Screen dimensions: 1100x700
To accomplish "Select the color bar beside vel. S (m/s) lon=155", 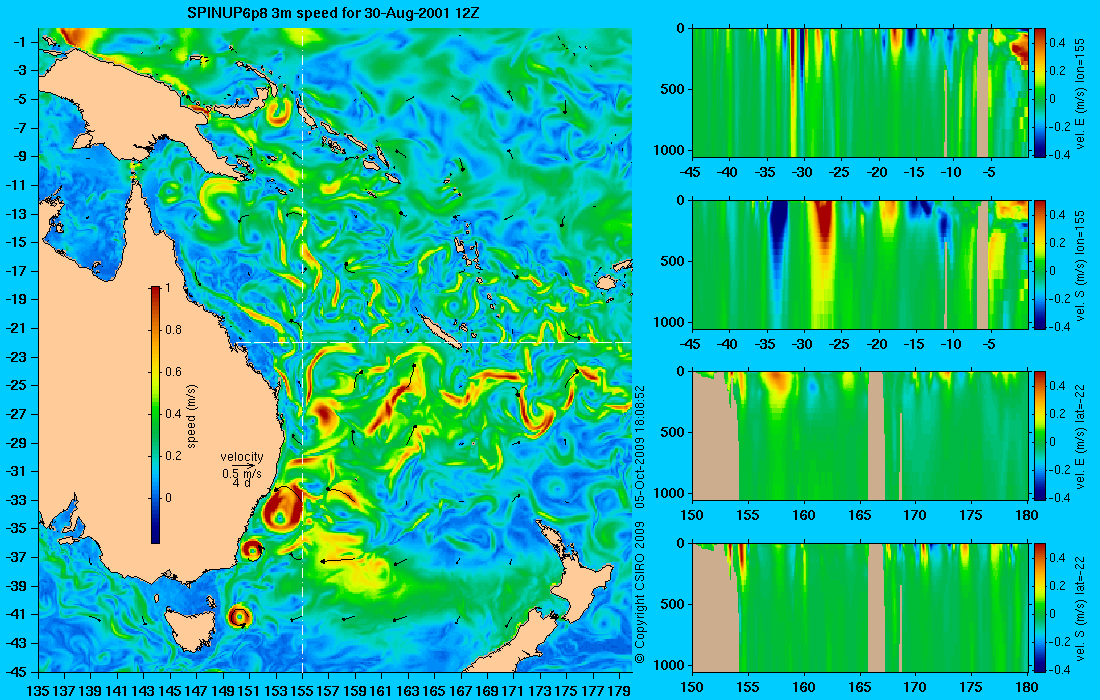I will pyautogui.click(x=1040, y=264).
